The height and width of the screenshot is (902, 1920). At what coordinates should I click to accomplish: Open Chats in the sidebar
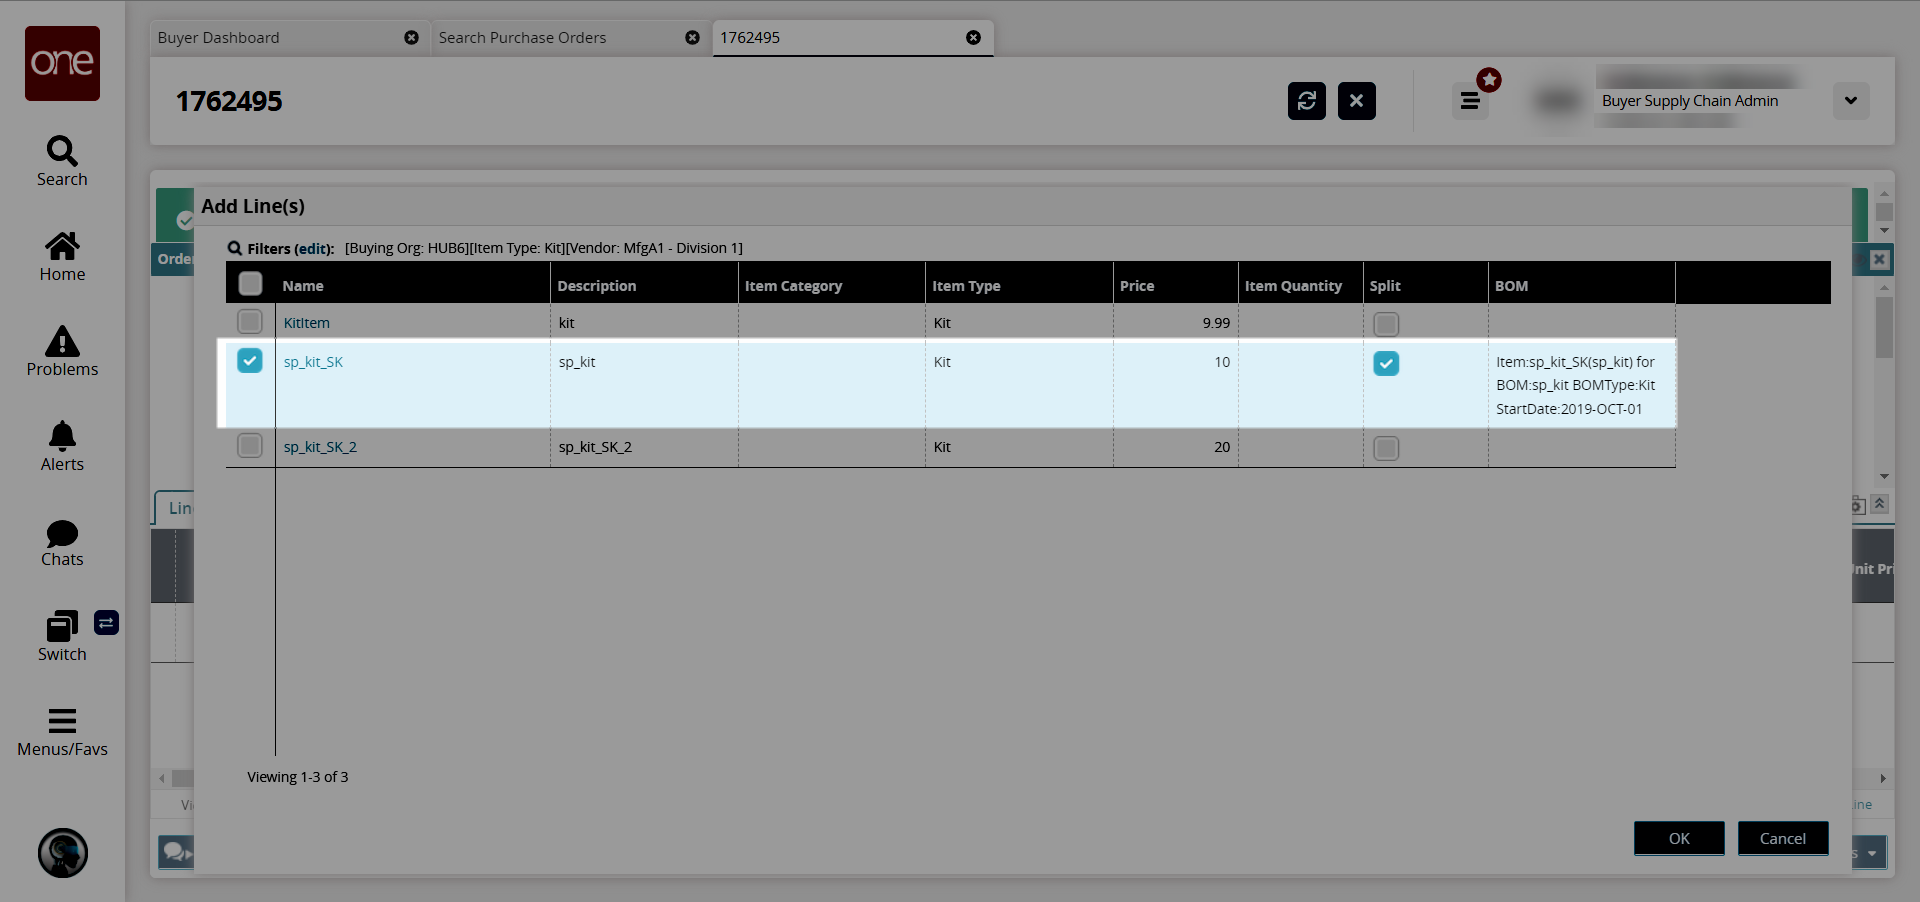(62, 542)
